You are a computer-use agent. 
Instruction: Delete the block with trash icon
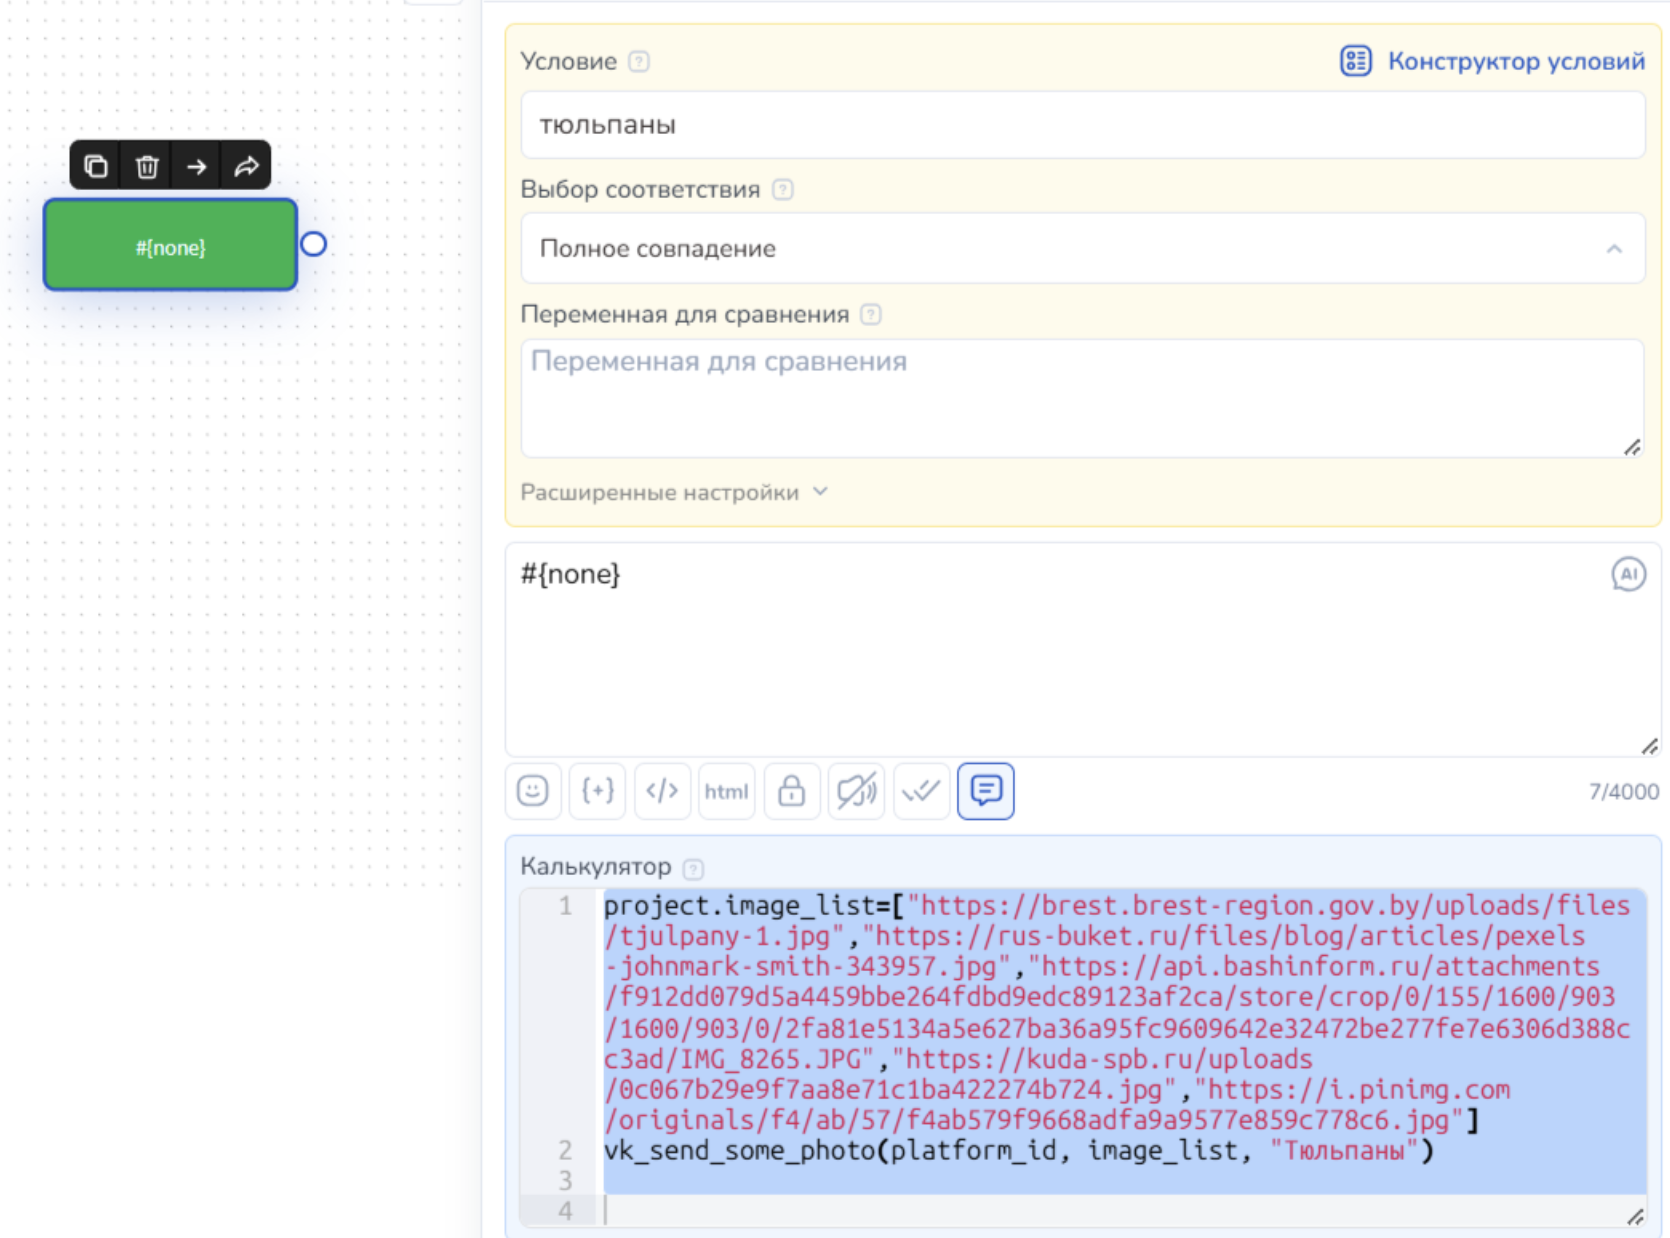tap(147, 166)
